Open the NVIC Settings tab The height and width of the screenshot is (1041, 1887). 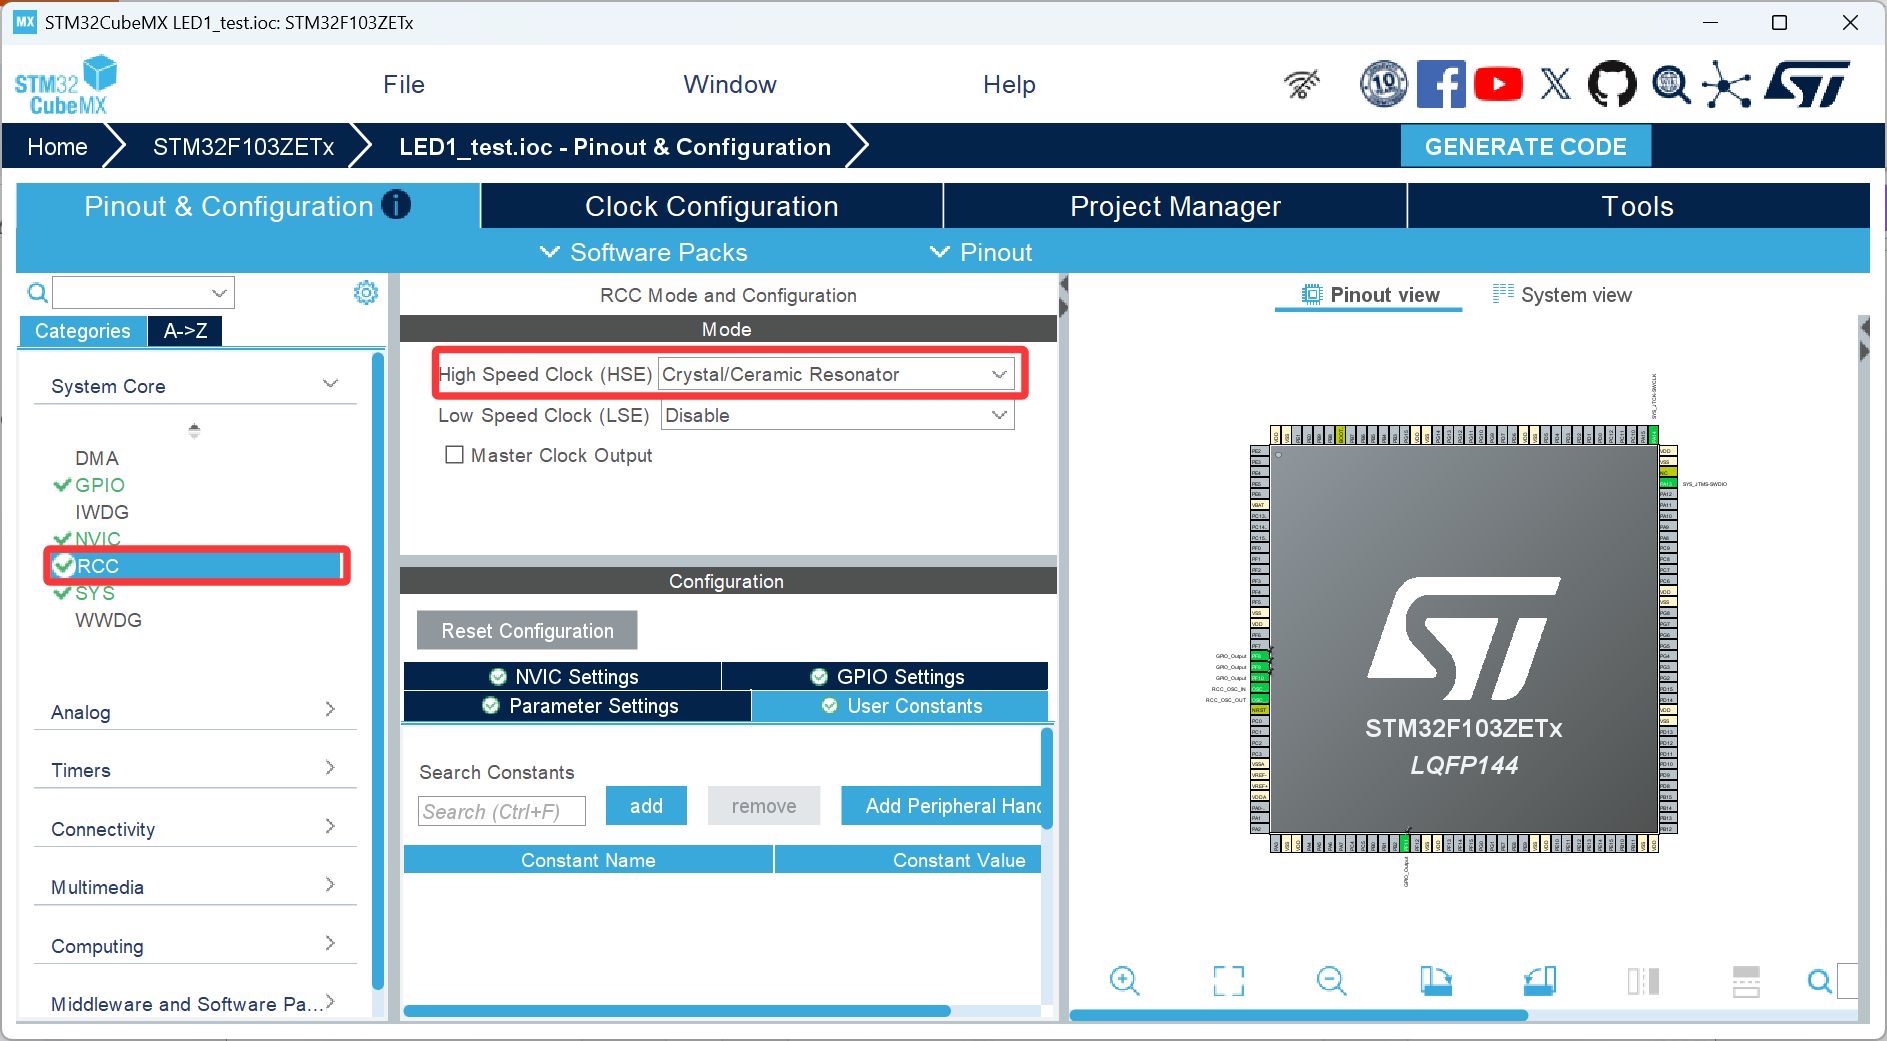click(562, 677)
